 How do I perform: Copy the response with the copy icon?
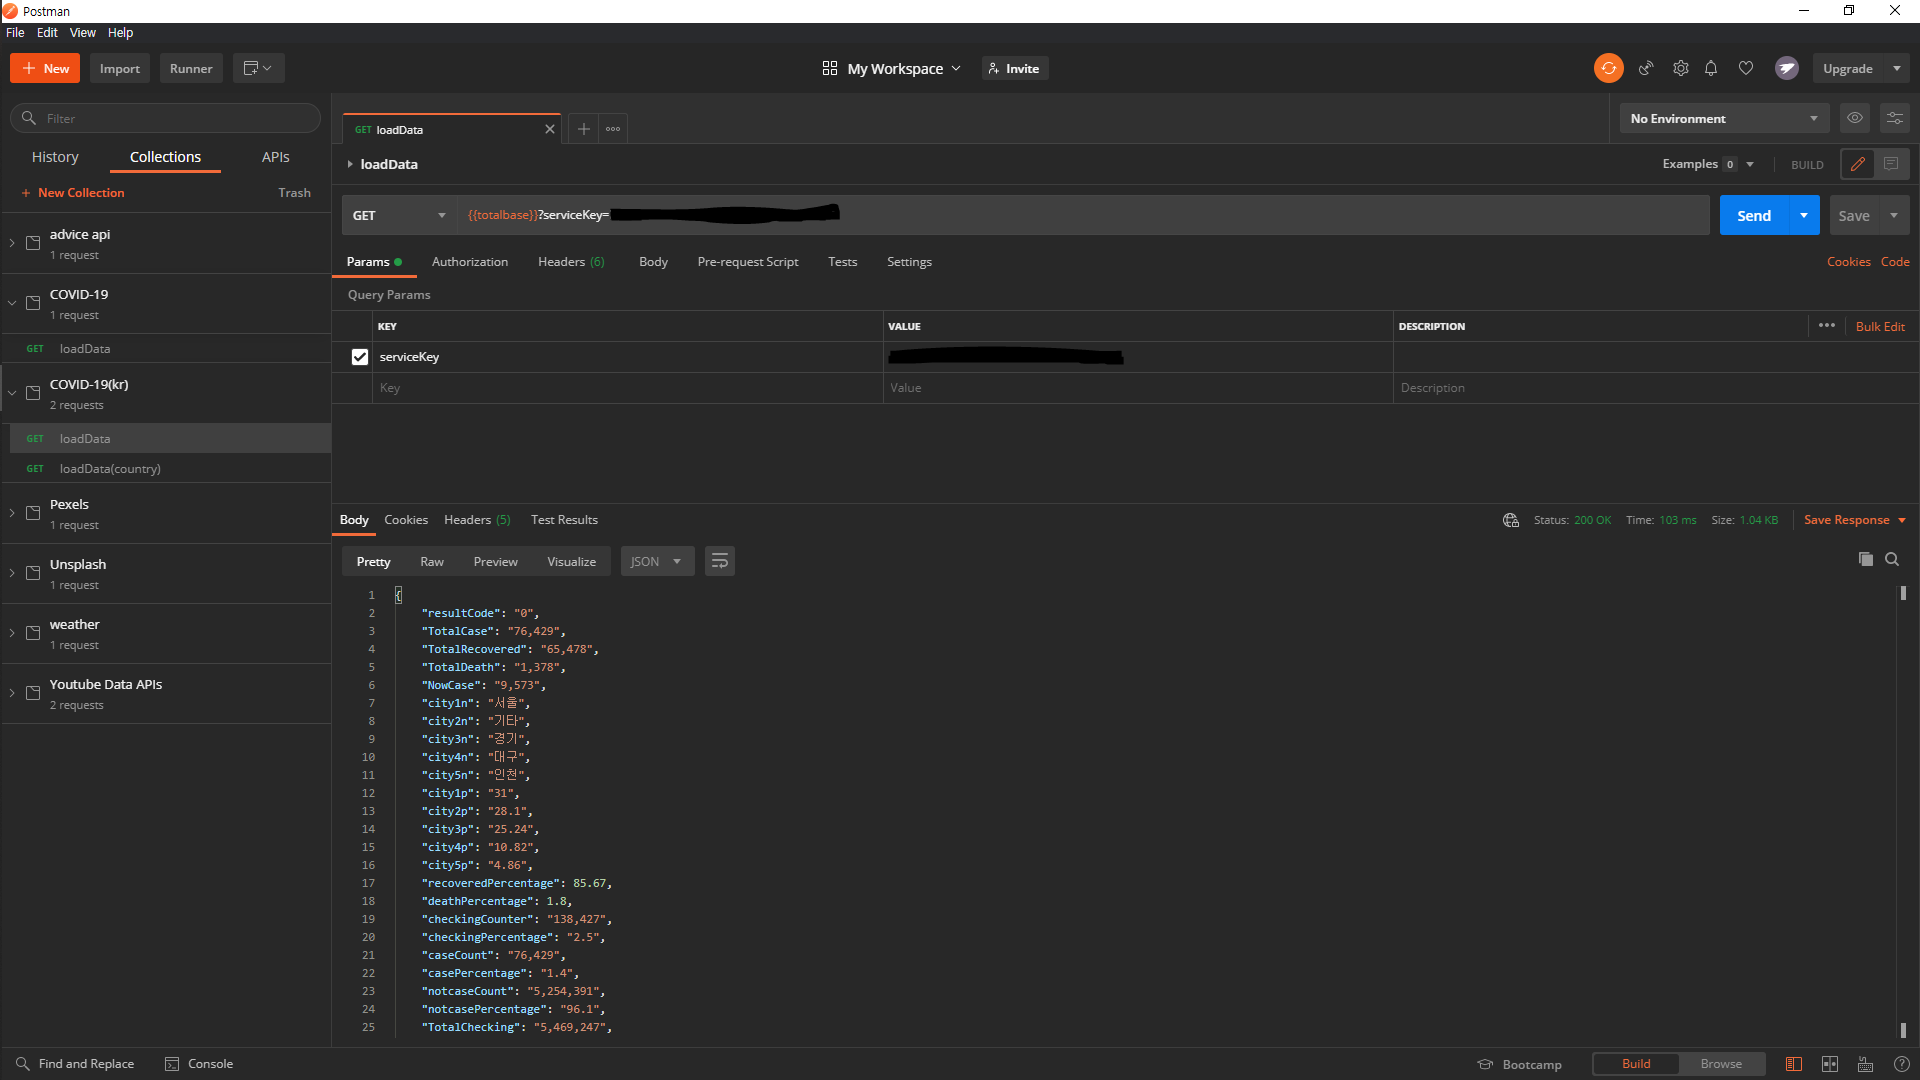(1865, 559)
